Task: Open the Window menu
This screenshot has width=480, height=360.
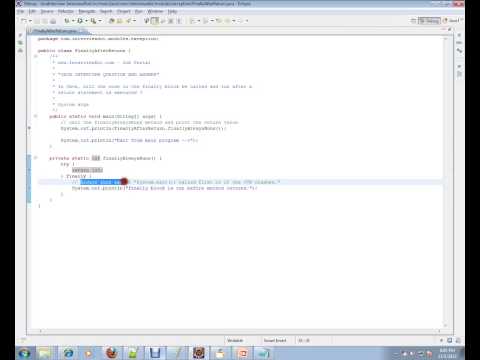Action: click(155, 11)
